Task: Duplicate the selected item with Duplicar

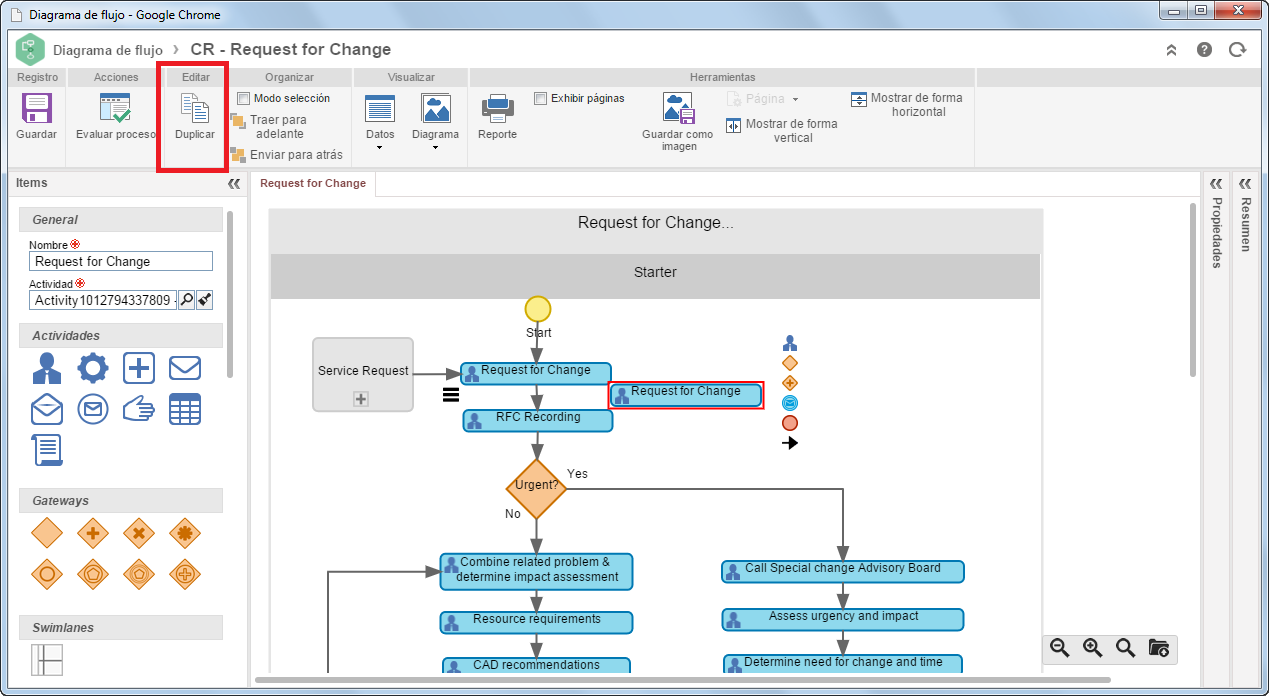Action: click(194, 115)
